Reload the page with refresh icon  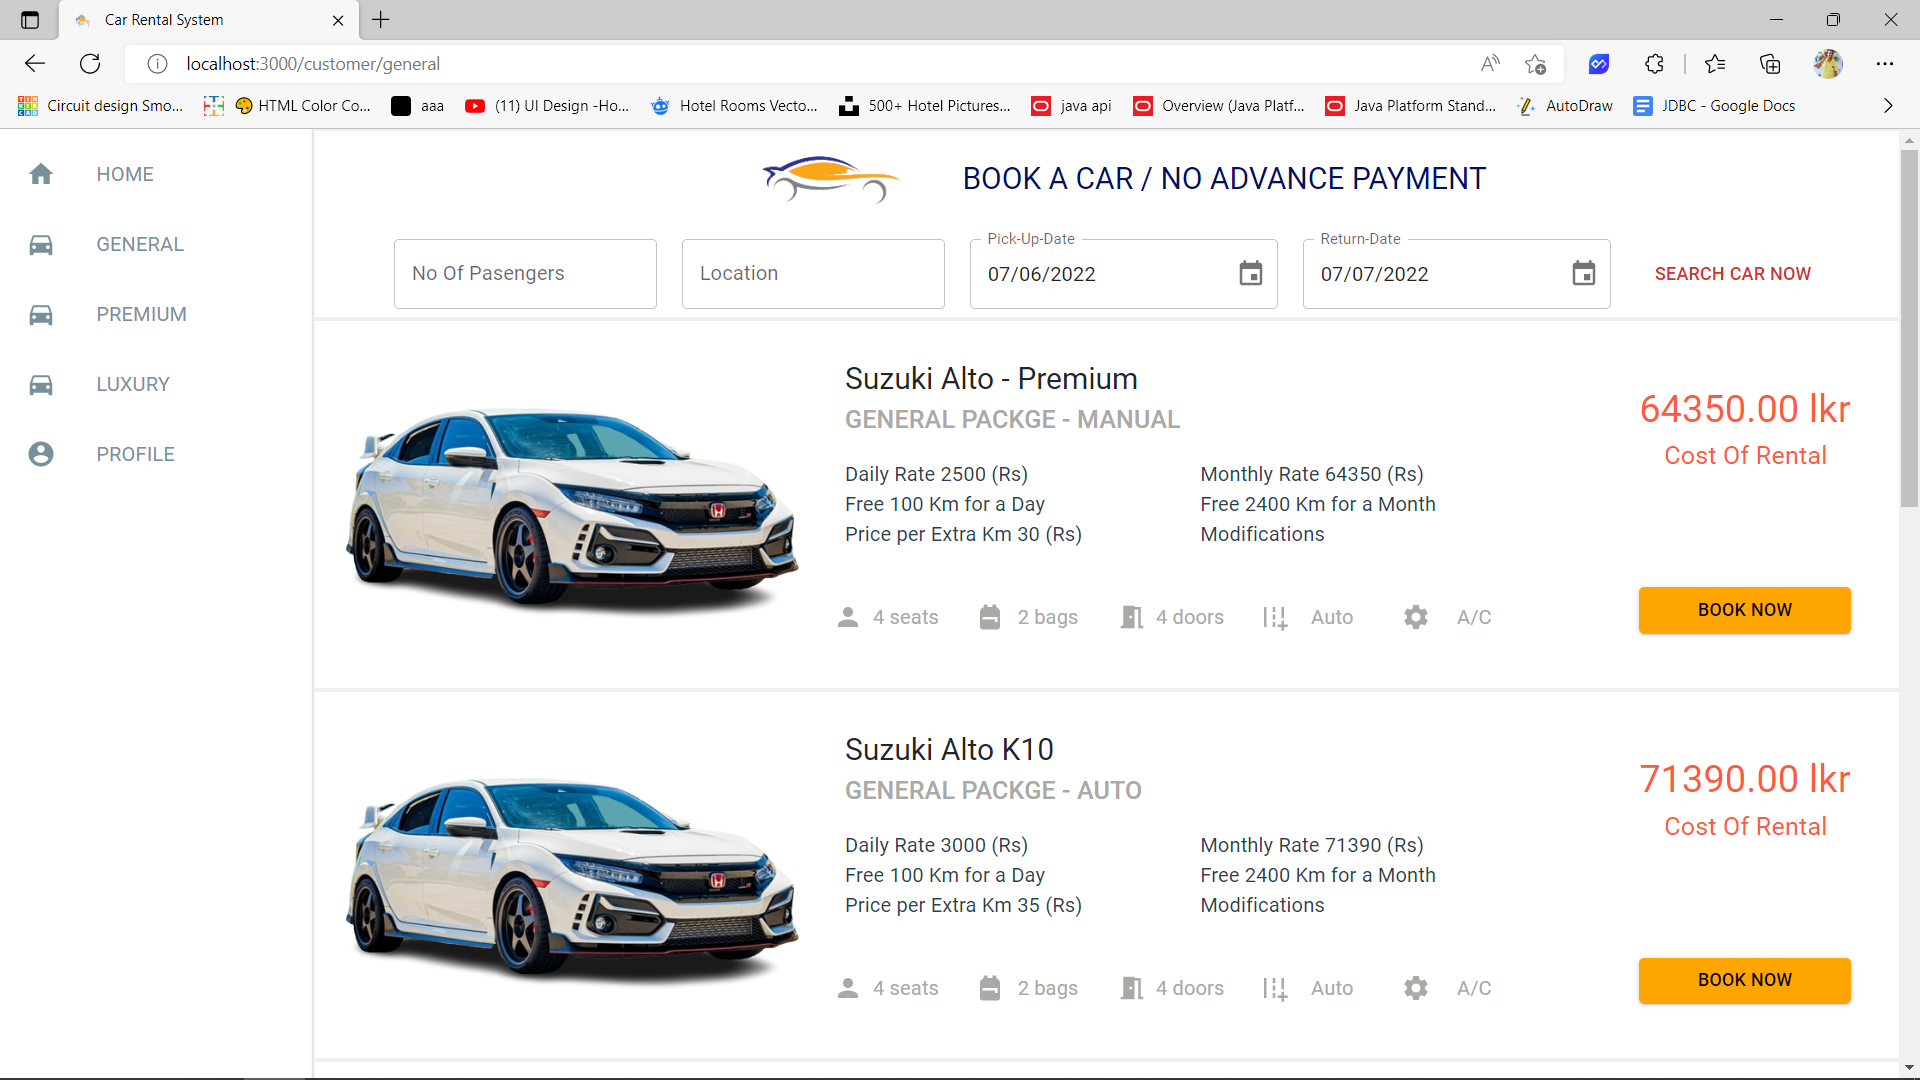(x=90, y=64)
